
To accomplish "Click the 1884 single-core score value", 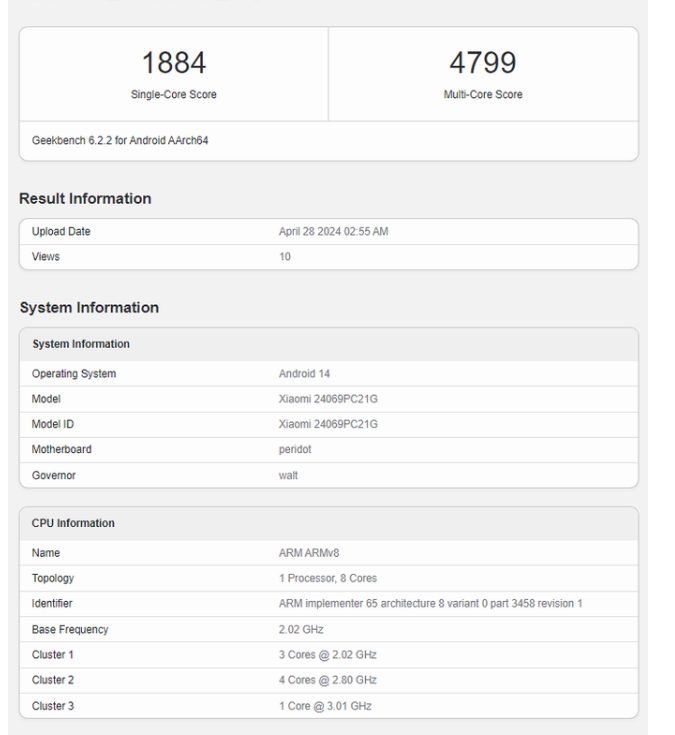I will (x=173, y=63).
